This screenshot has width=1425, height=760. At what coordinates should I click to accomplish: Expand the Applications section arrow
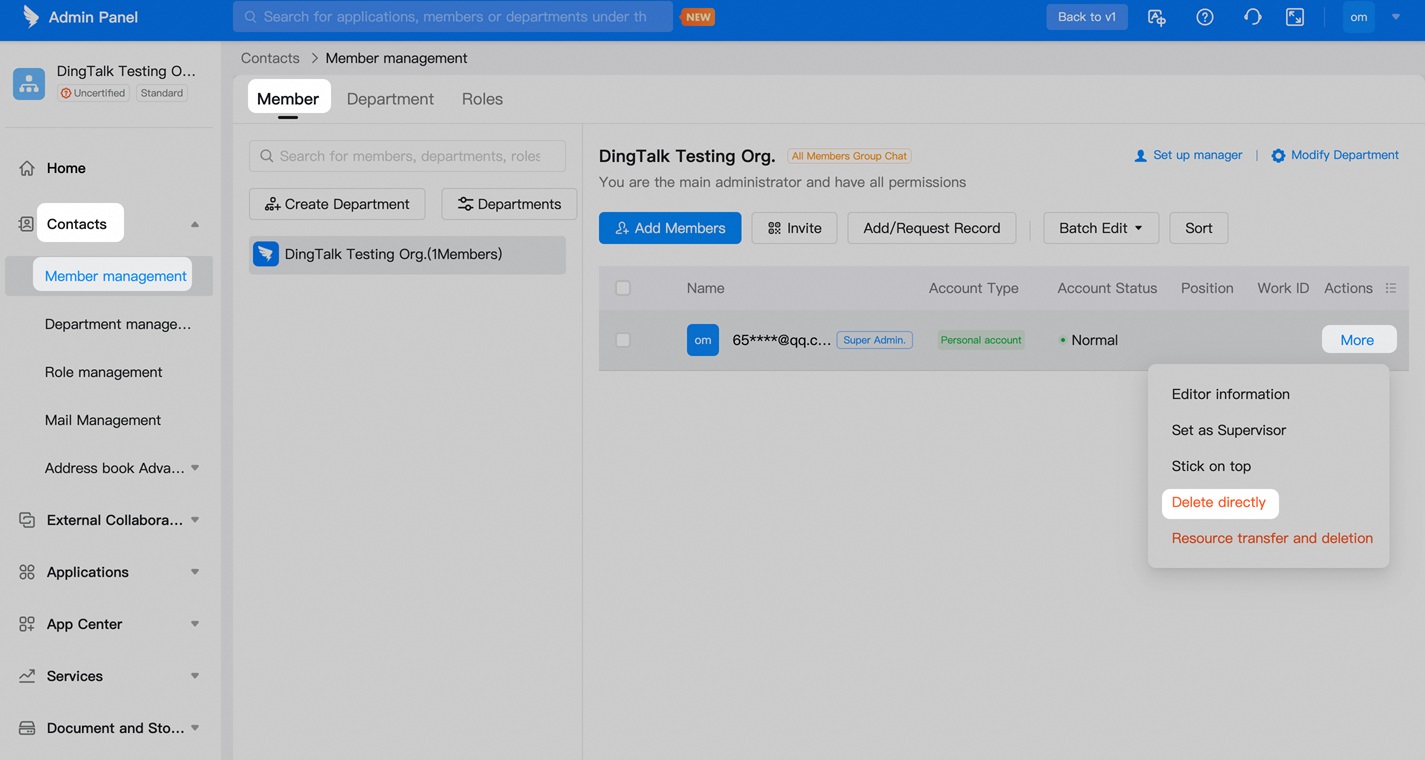[195, 572]
